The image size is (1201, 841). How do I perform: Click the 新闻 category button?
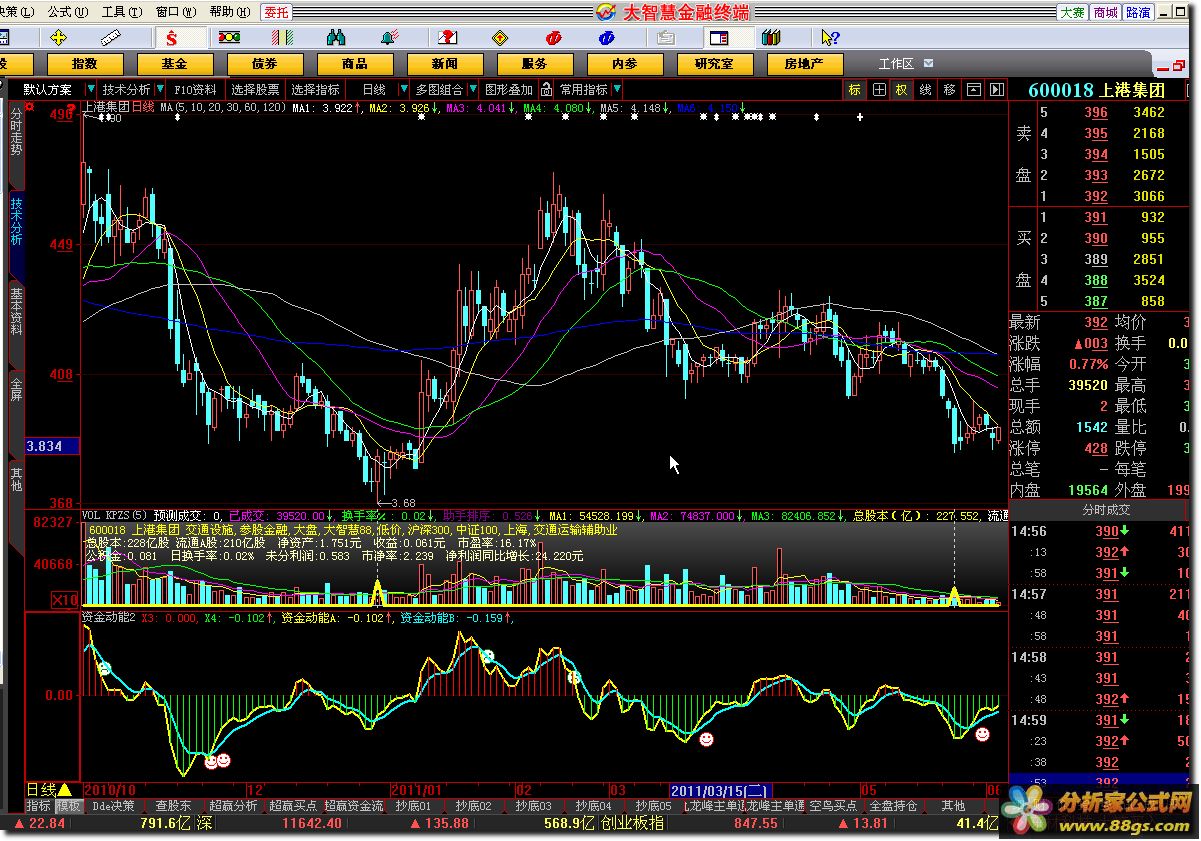tap(445, 63)
